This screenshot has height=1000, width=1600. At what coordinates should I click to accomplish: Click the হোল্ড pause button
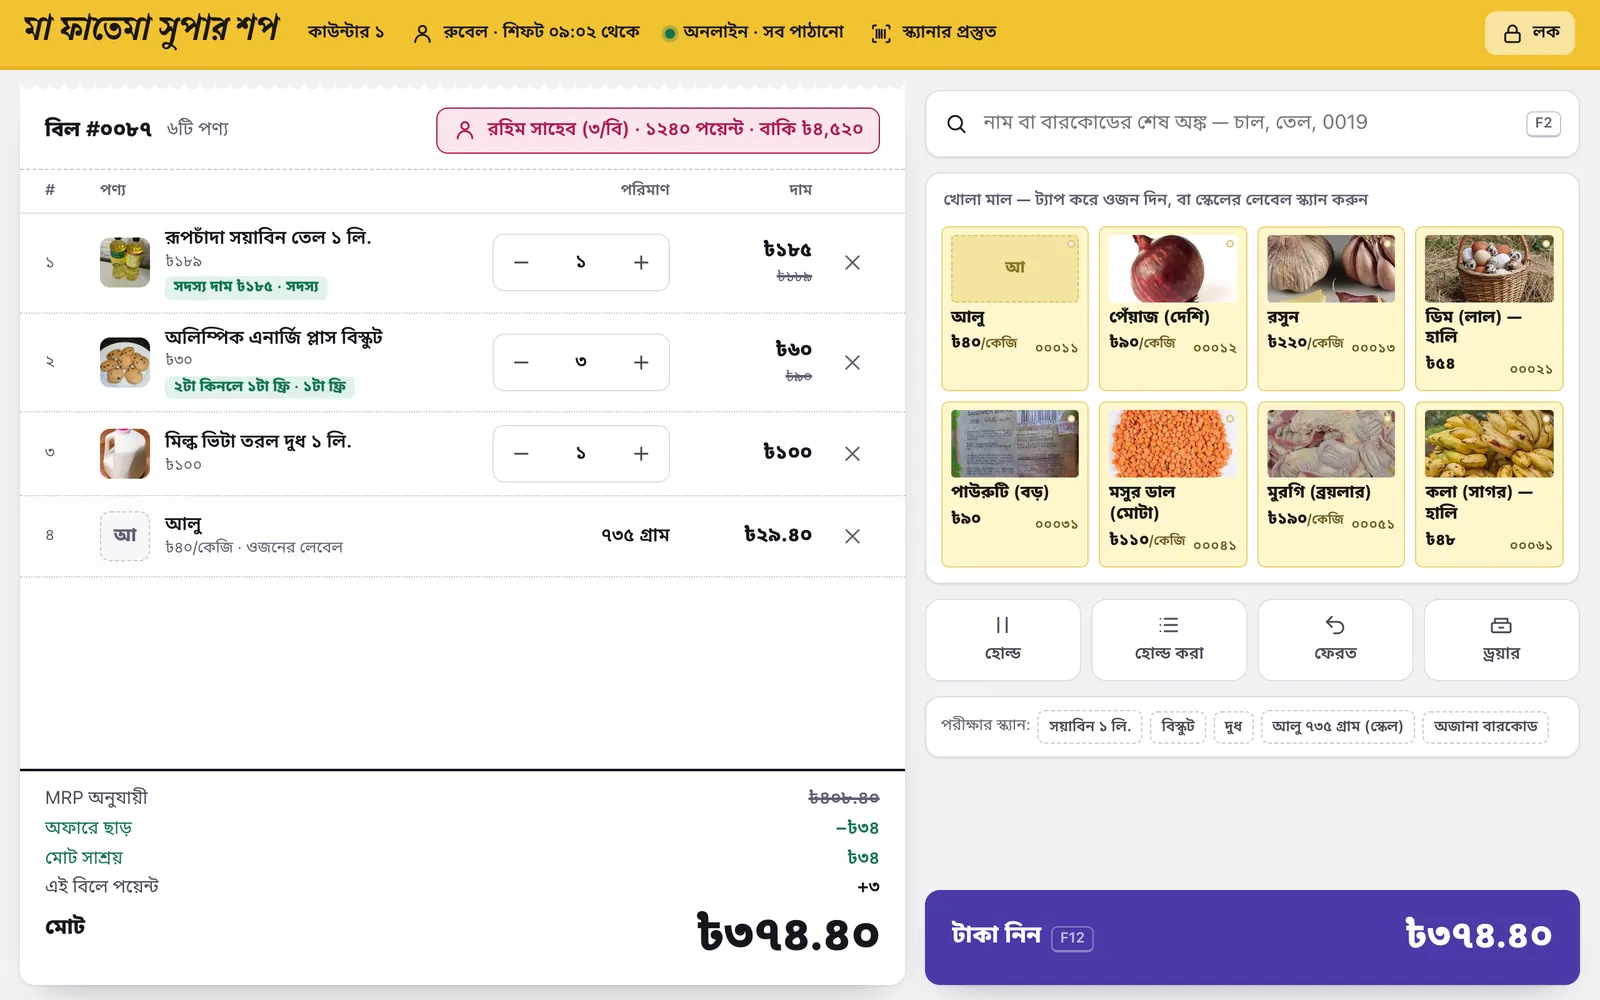(x=1003, y=640)
